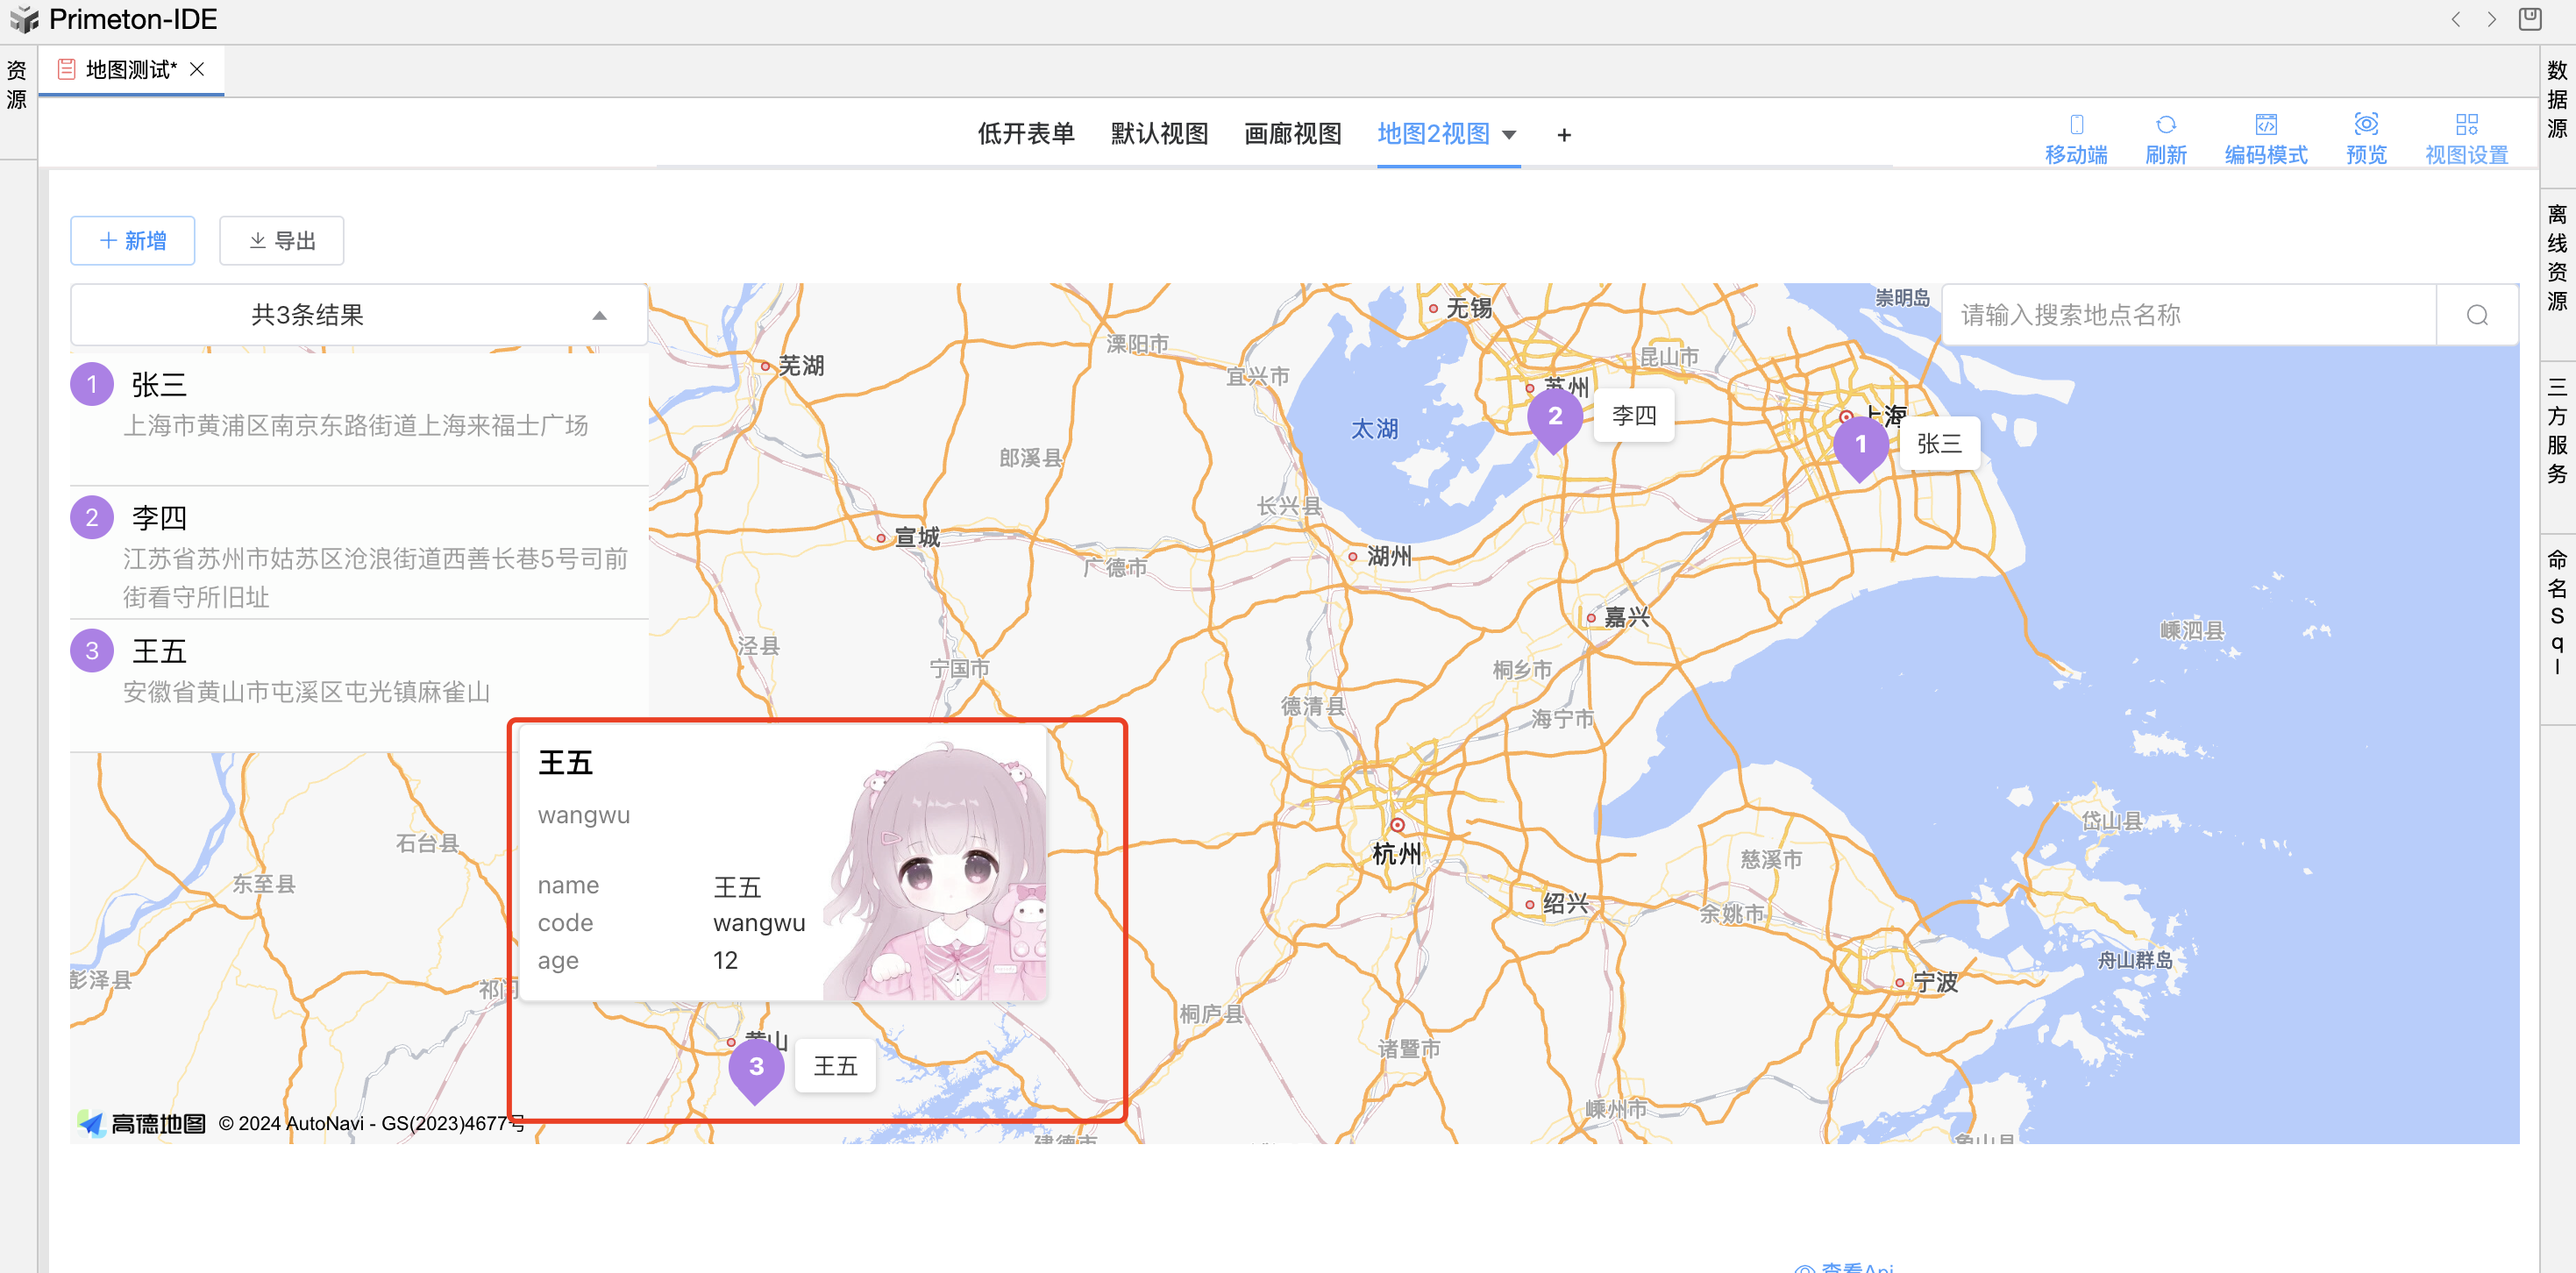The image size is (2576, 1273).
Task: Click the map location search input field
Action: coord(2187,315)
